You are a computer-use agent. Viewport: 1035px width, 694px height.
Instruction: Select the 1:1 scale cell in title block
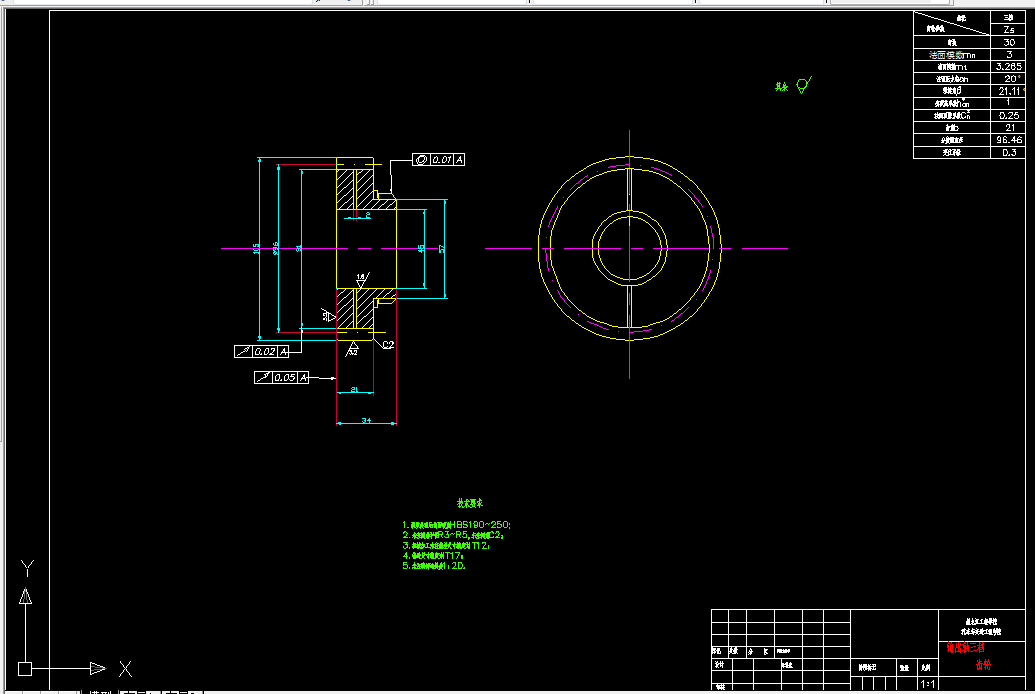[x=927, y=684]
